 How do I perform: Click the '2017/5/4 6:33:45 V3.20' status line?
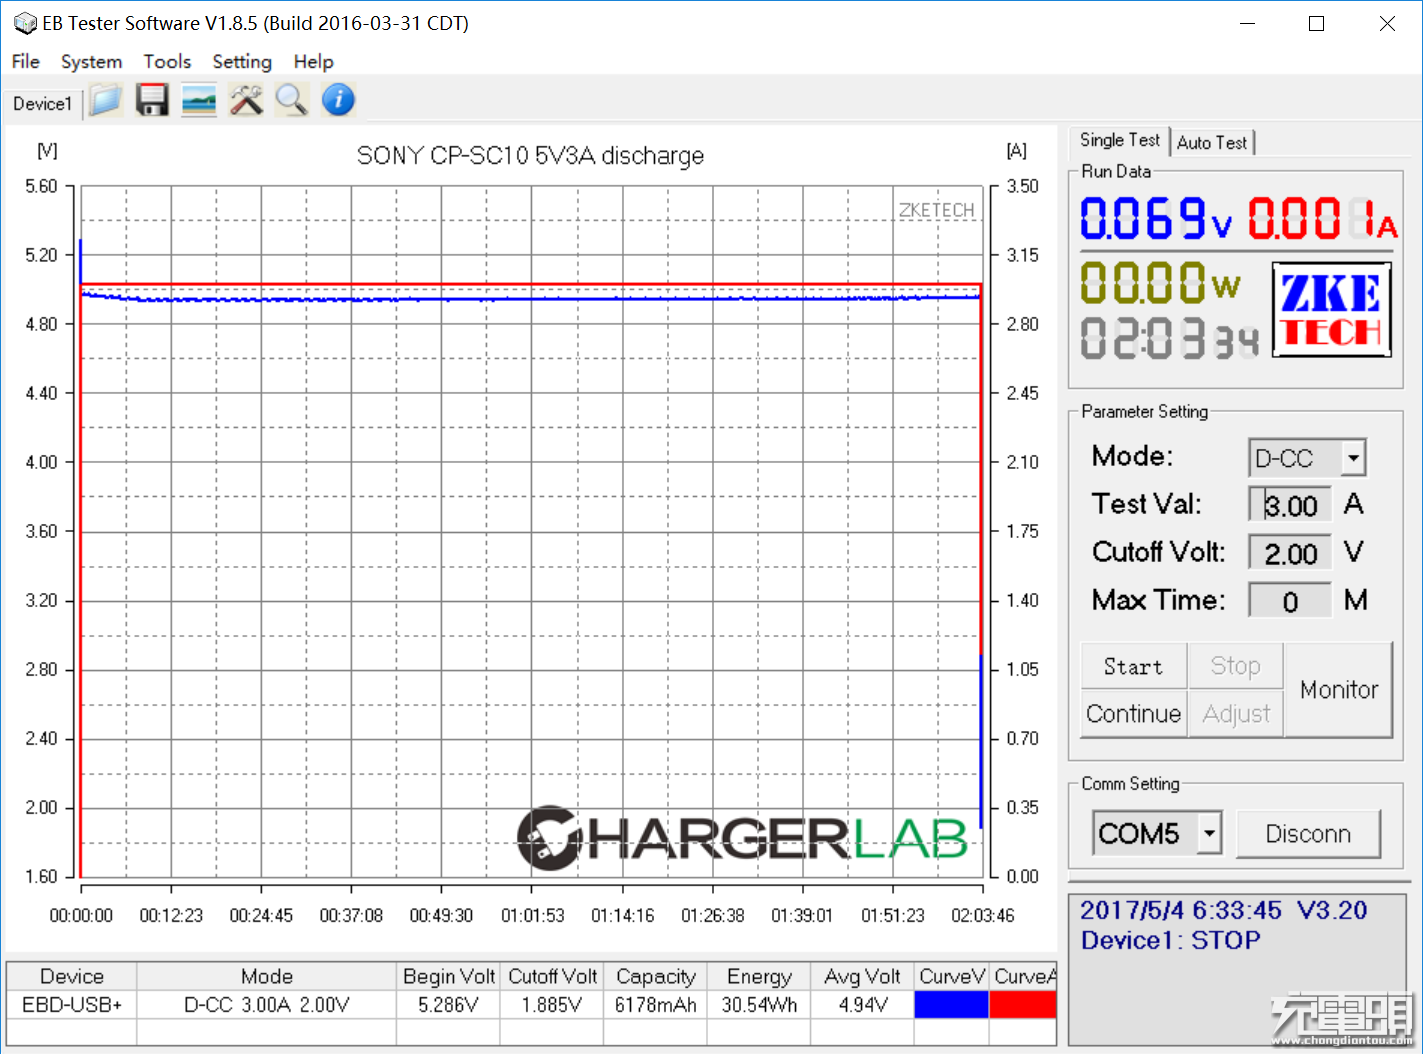click(1223, 910)
